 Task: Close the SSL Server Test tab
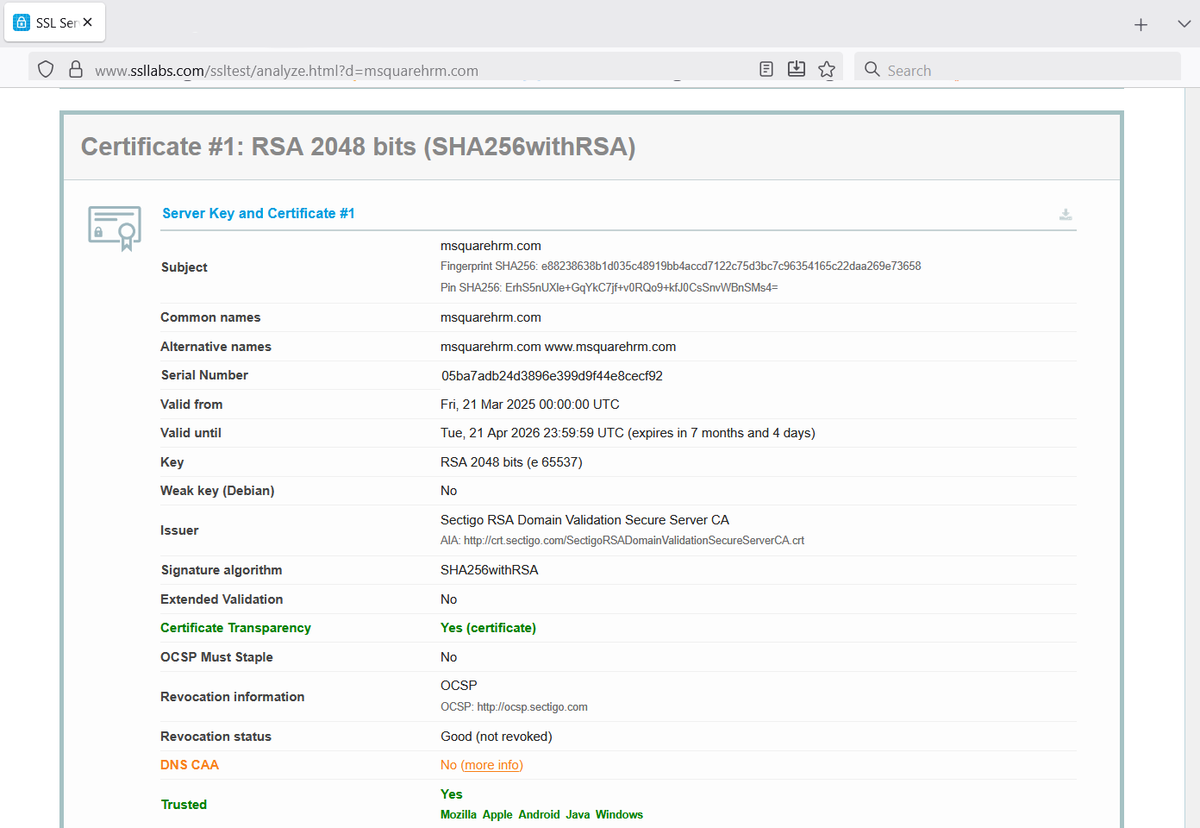point(88,22)
